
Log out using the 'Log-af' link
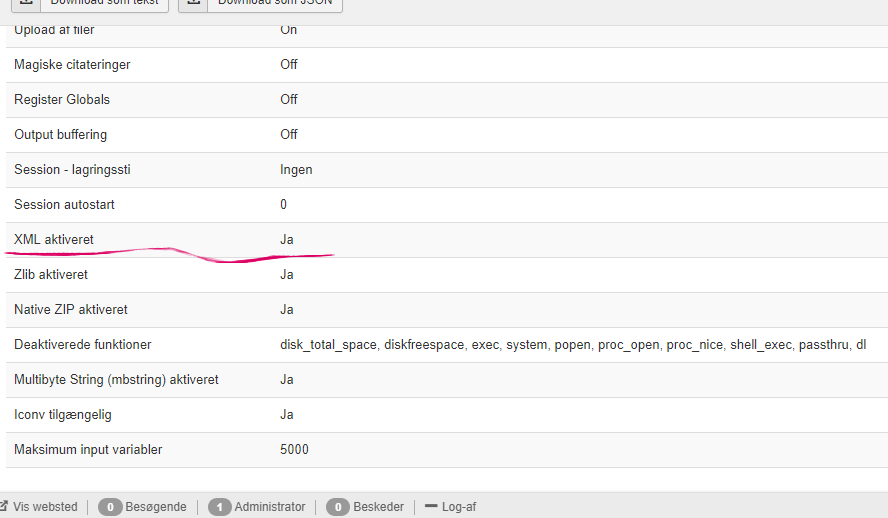coord(459,507)
